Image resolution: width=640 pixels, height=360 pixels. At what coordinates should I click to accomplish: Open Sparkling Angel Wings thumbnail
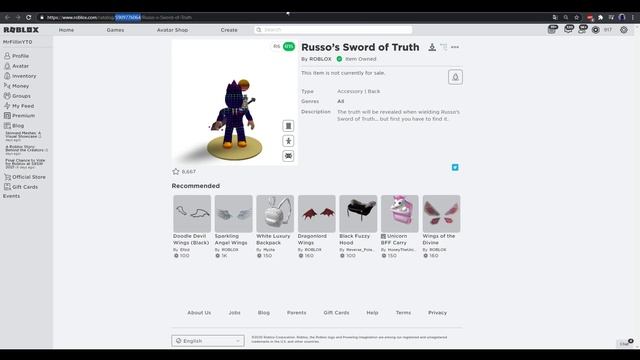pos(233,213)
